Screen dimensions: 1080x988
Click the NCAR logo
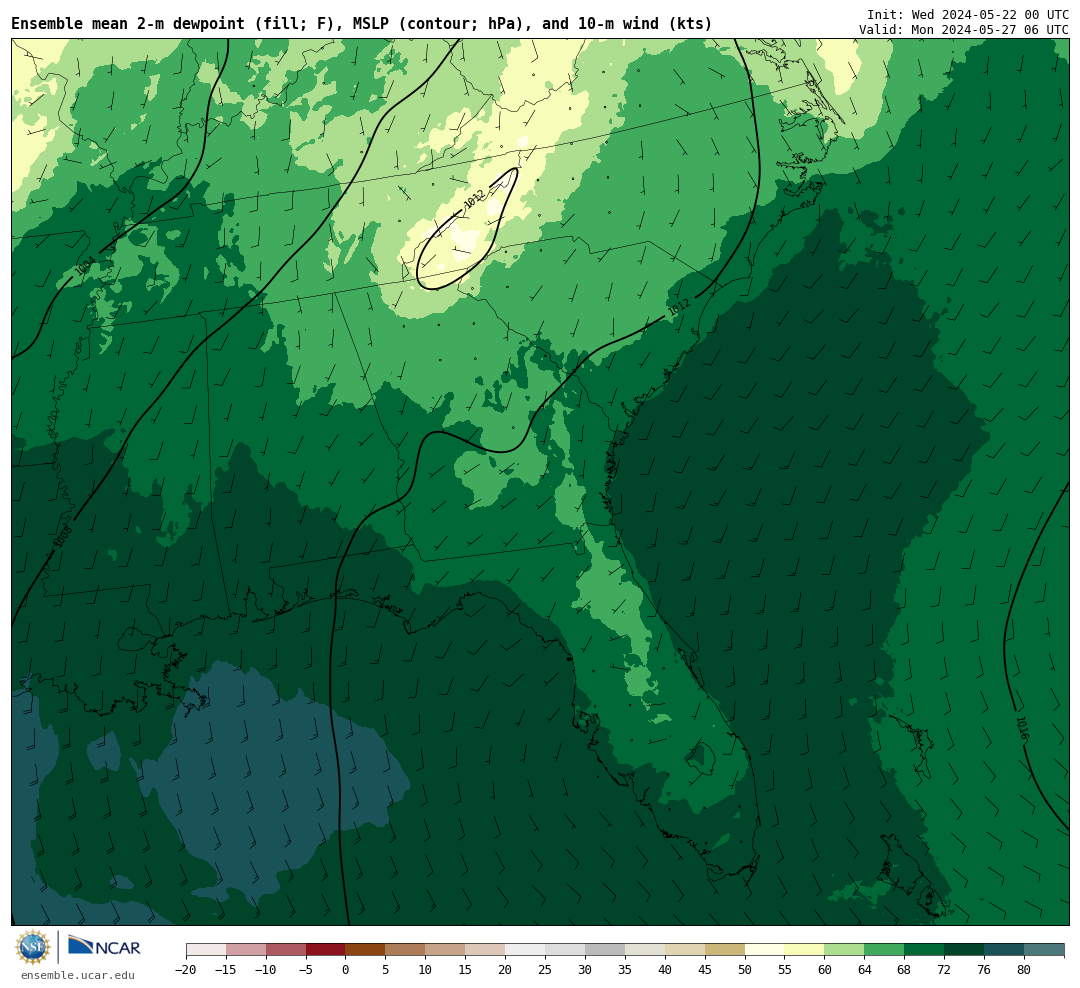104,945
